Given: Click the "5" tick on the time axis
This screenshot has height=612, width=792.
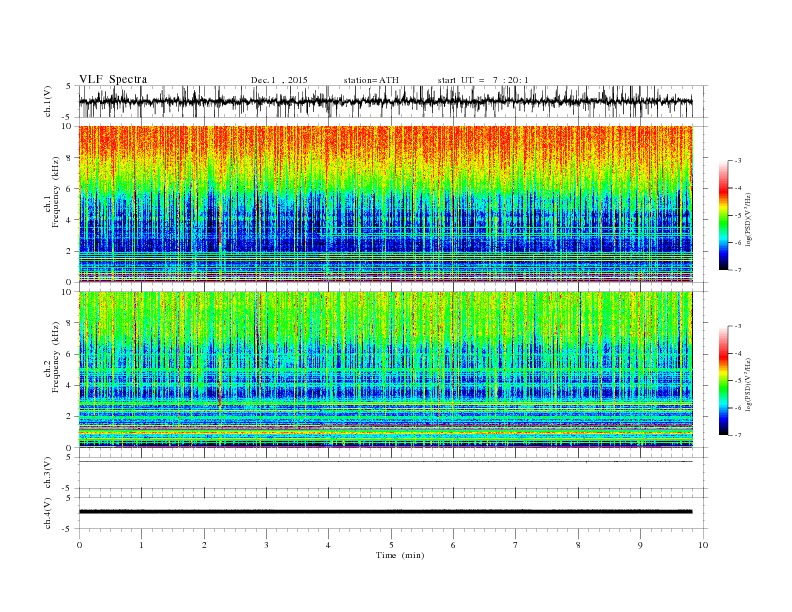Looking at the screenshot, I should (x=391, y=545).
